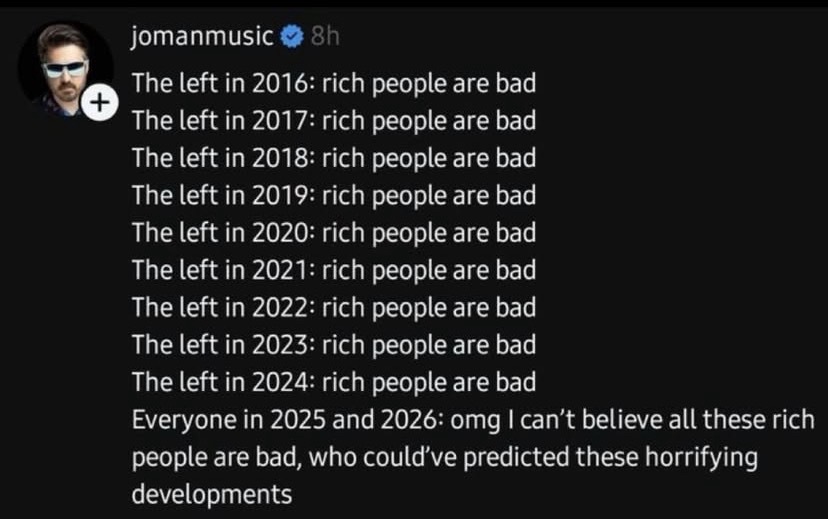Screen dimensions: 828x519
Task: Click the line about the left in 2021
Action: coord(334,270)
